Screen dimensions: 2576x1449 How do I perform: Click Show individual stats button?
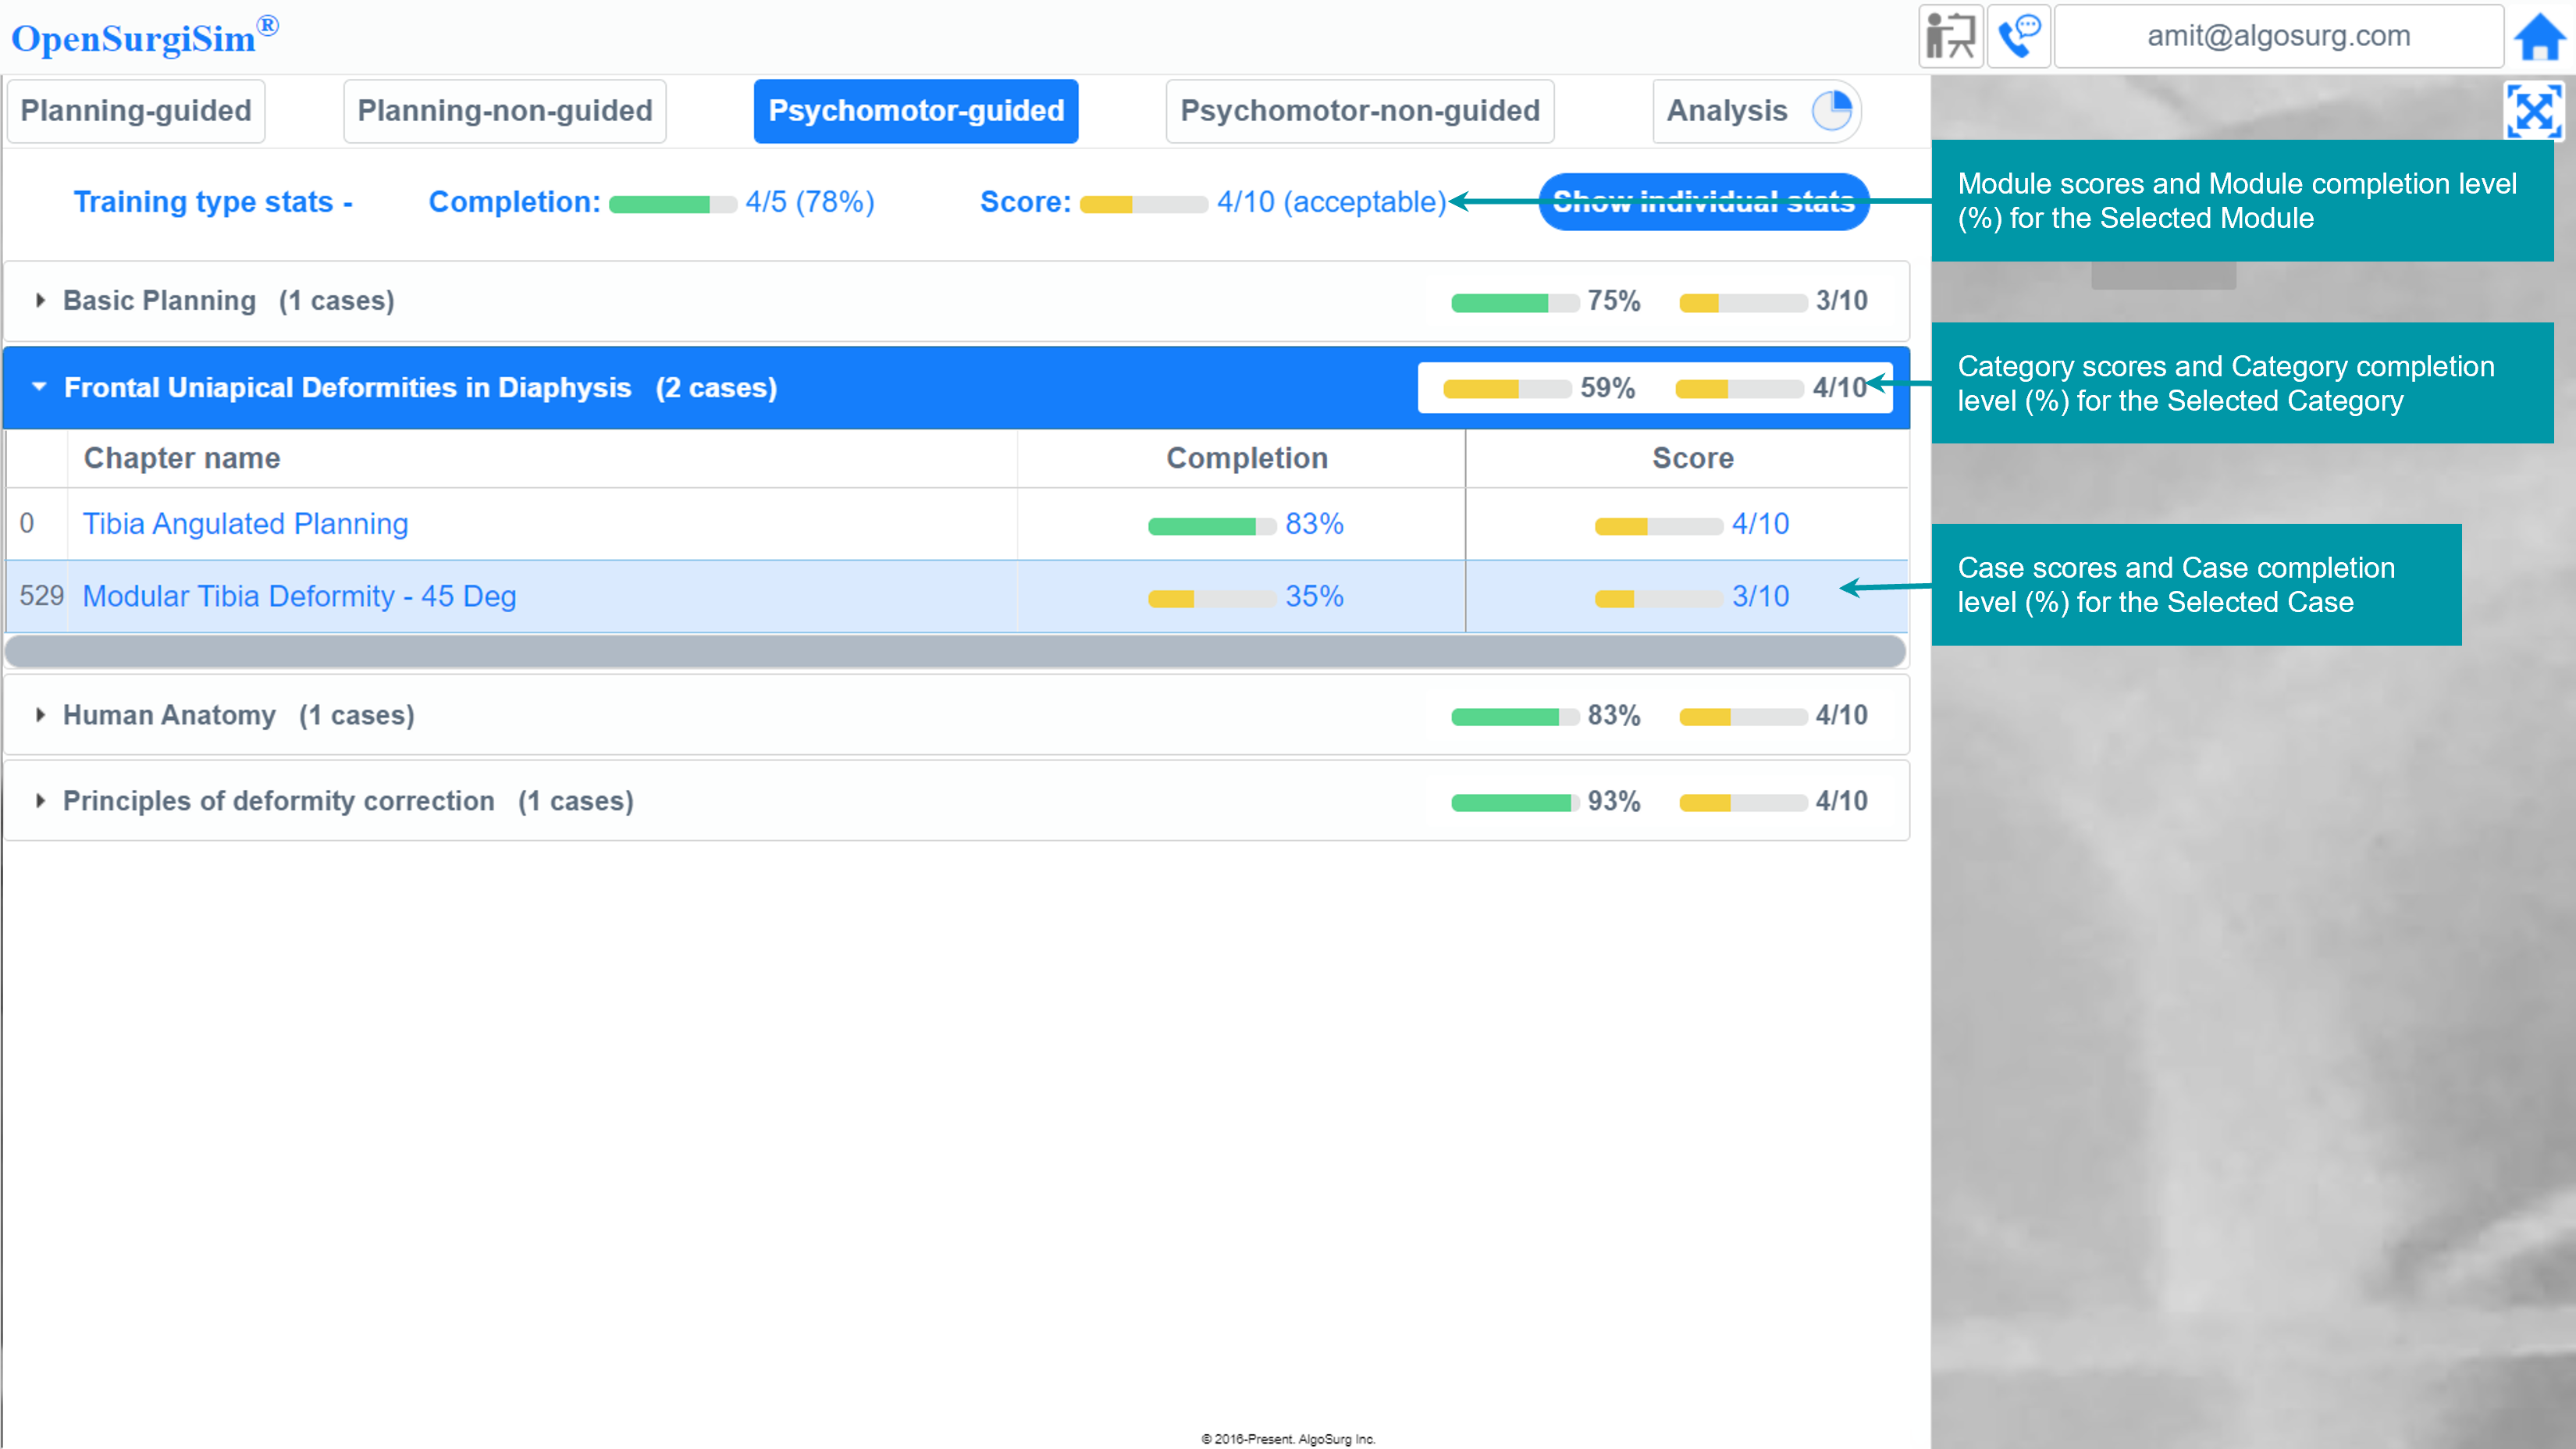click(1703, 202)
